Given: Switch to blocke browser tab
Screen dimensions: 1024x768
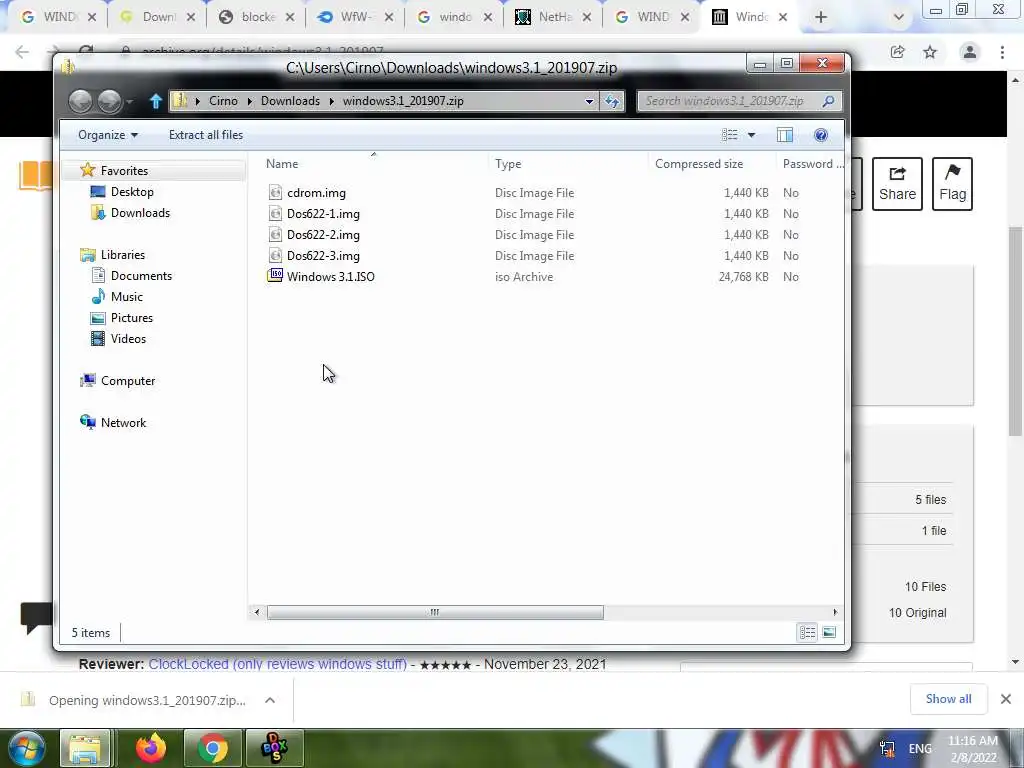Looking at the screenshot, I should pyautogui.click(x=257, y=17).
